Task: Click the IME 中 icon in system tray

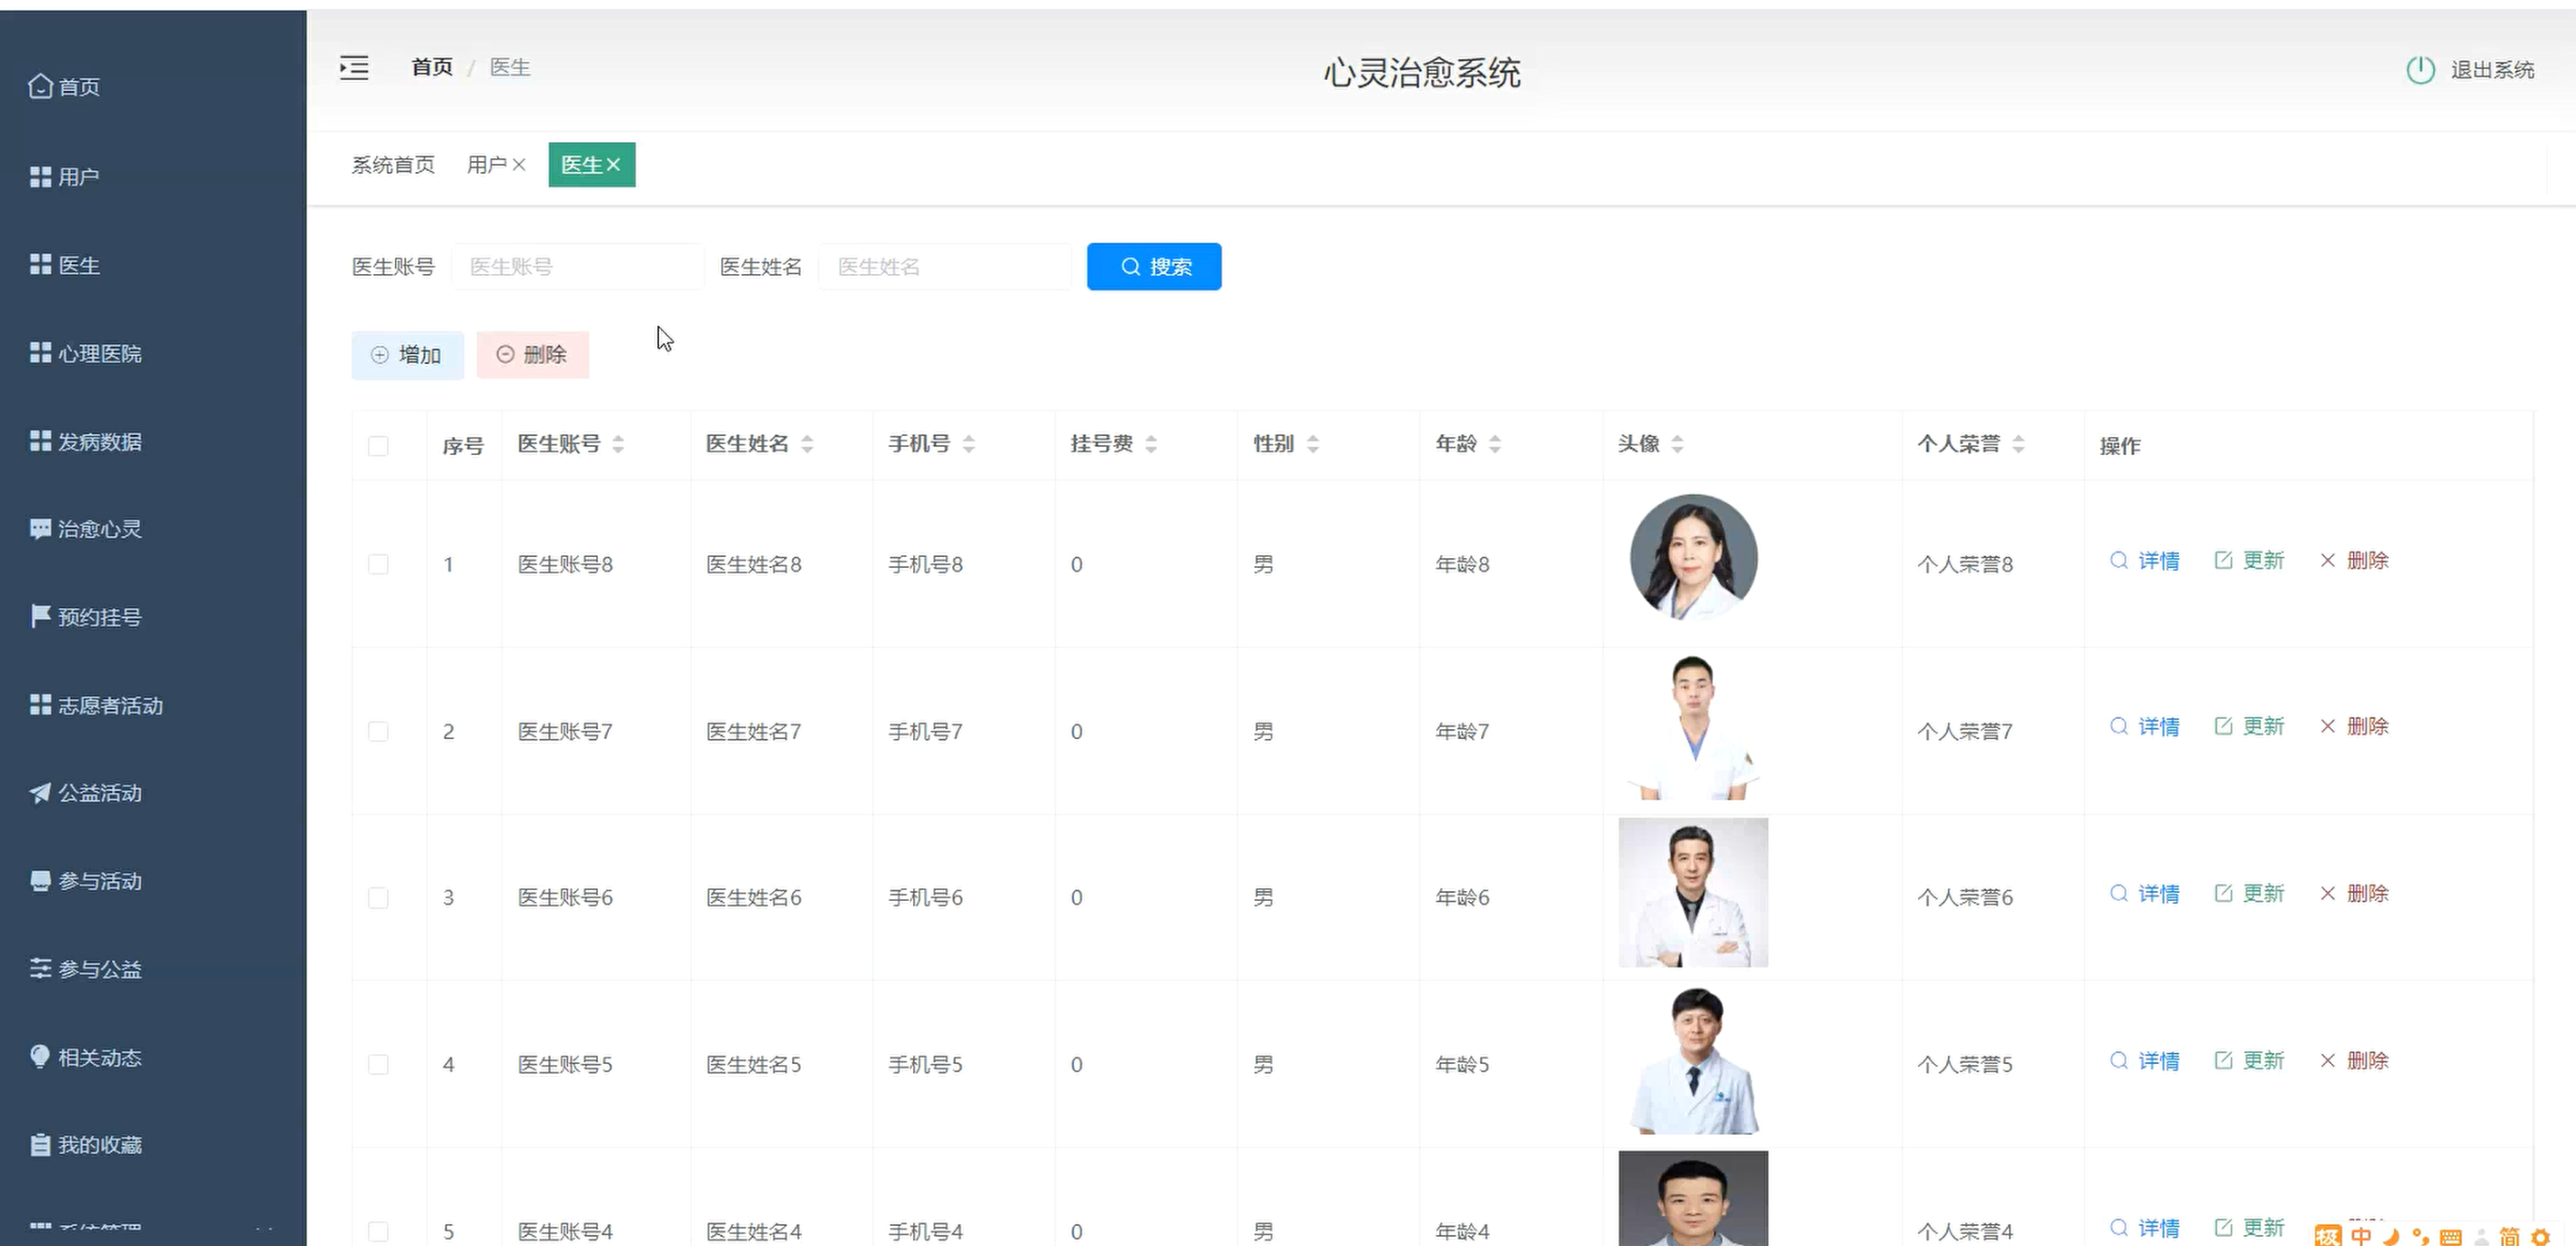Action: [x=2362, y=1236]
